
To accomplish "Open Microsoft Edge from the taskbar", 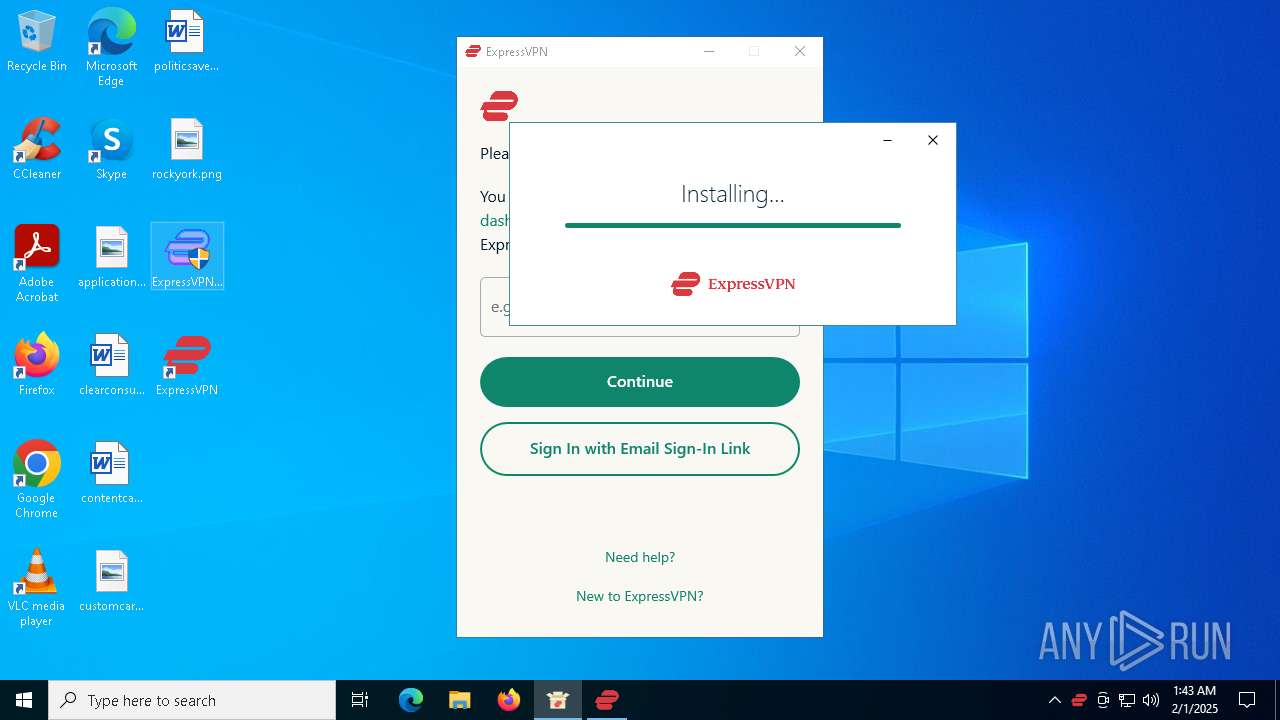I will pos(411,700).
